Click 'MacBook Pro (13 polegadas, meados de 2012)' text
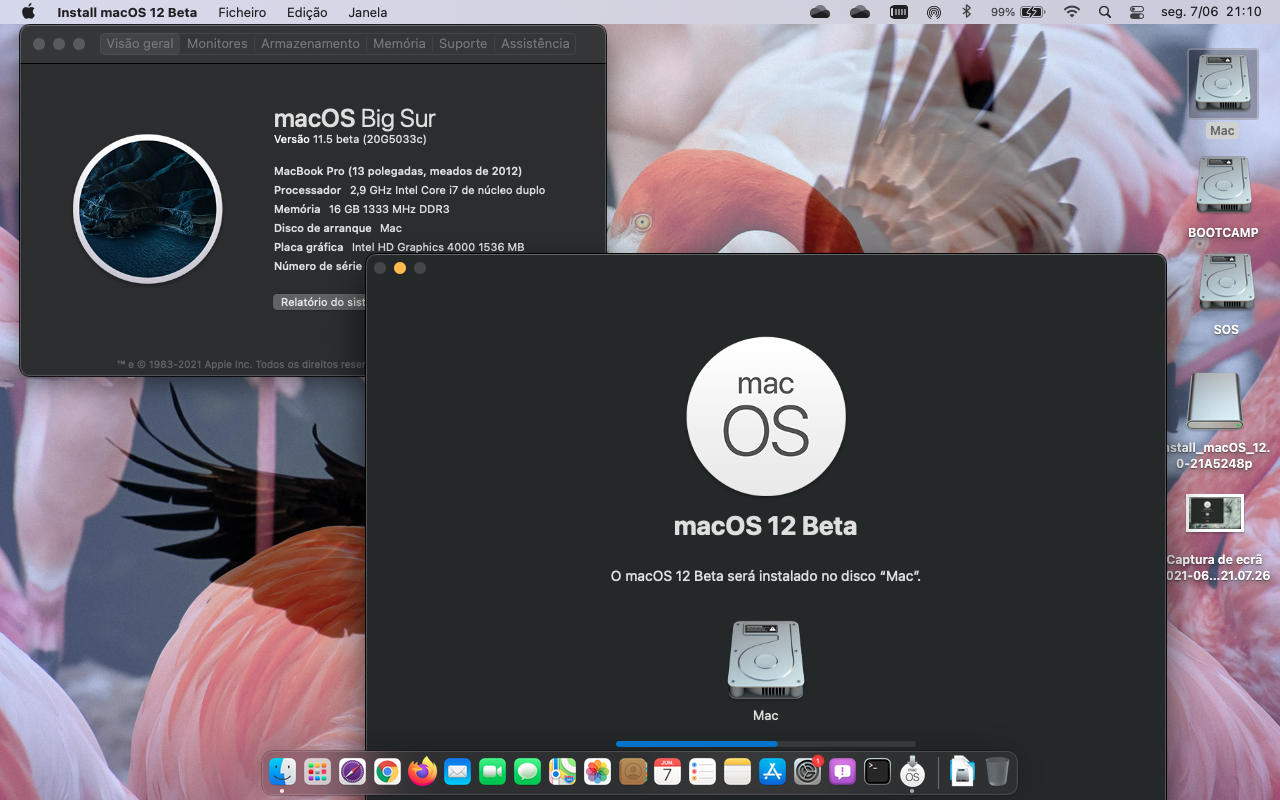This screenshot has height=800, width=1280. point(398,171)
